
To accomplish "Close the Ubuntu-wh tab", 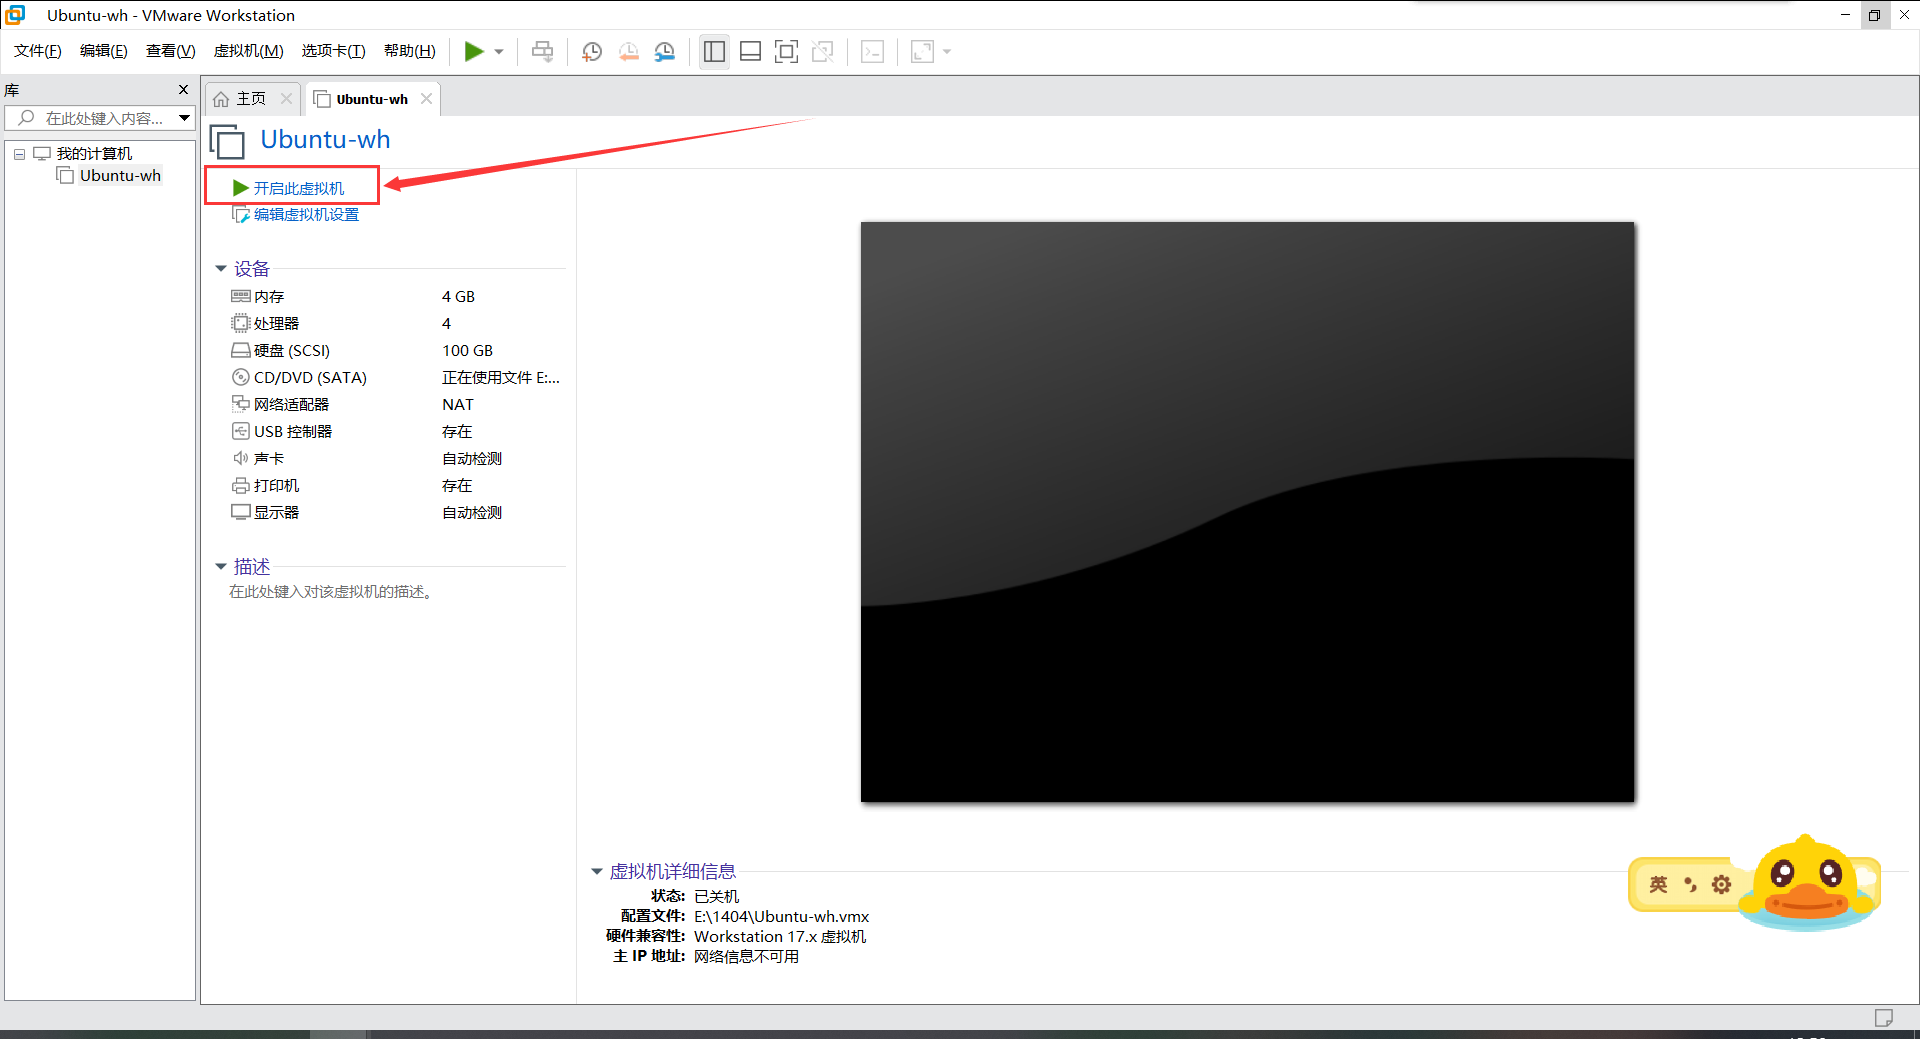I will coord(426,98).
